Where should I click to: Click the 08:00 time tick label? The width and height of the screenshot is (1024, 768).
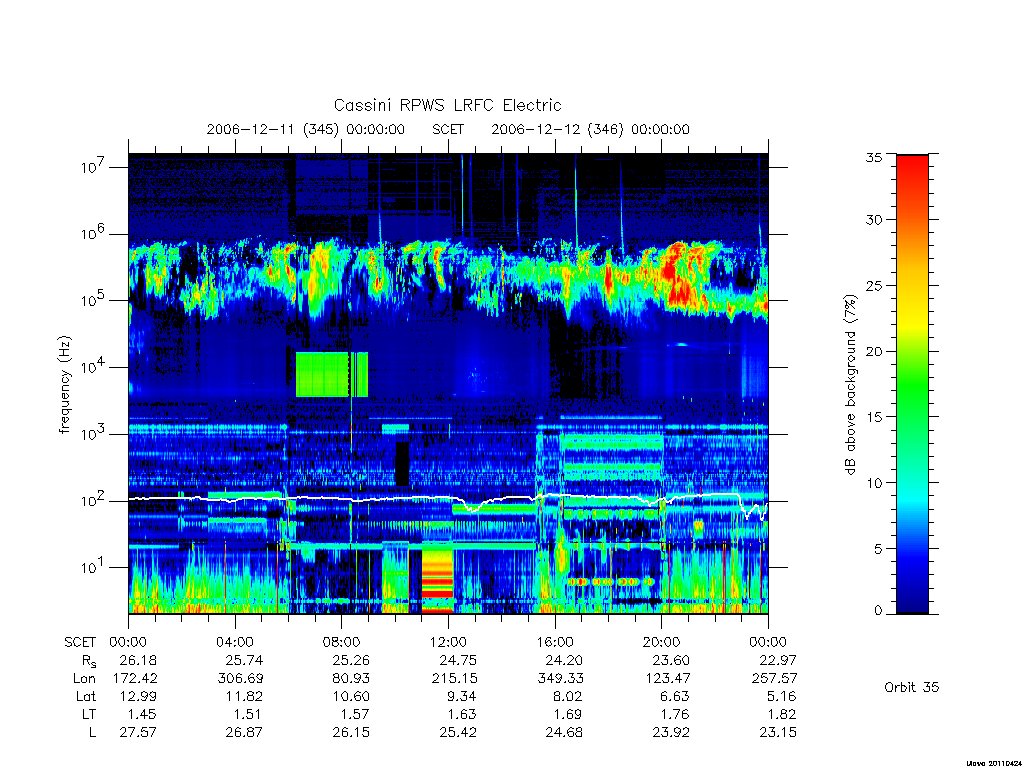[342, 642]
